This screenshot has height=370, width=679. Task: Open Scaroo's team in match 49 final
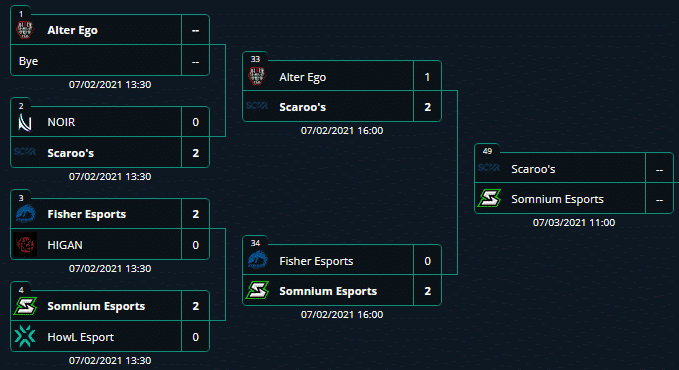coord(533,169)
